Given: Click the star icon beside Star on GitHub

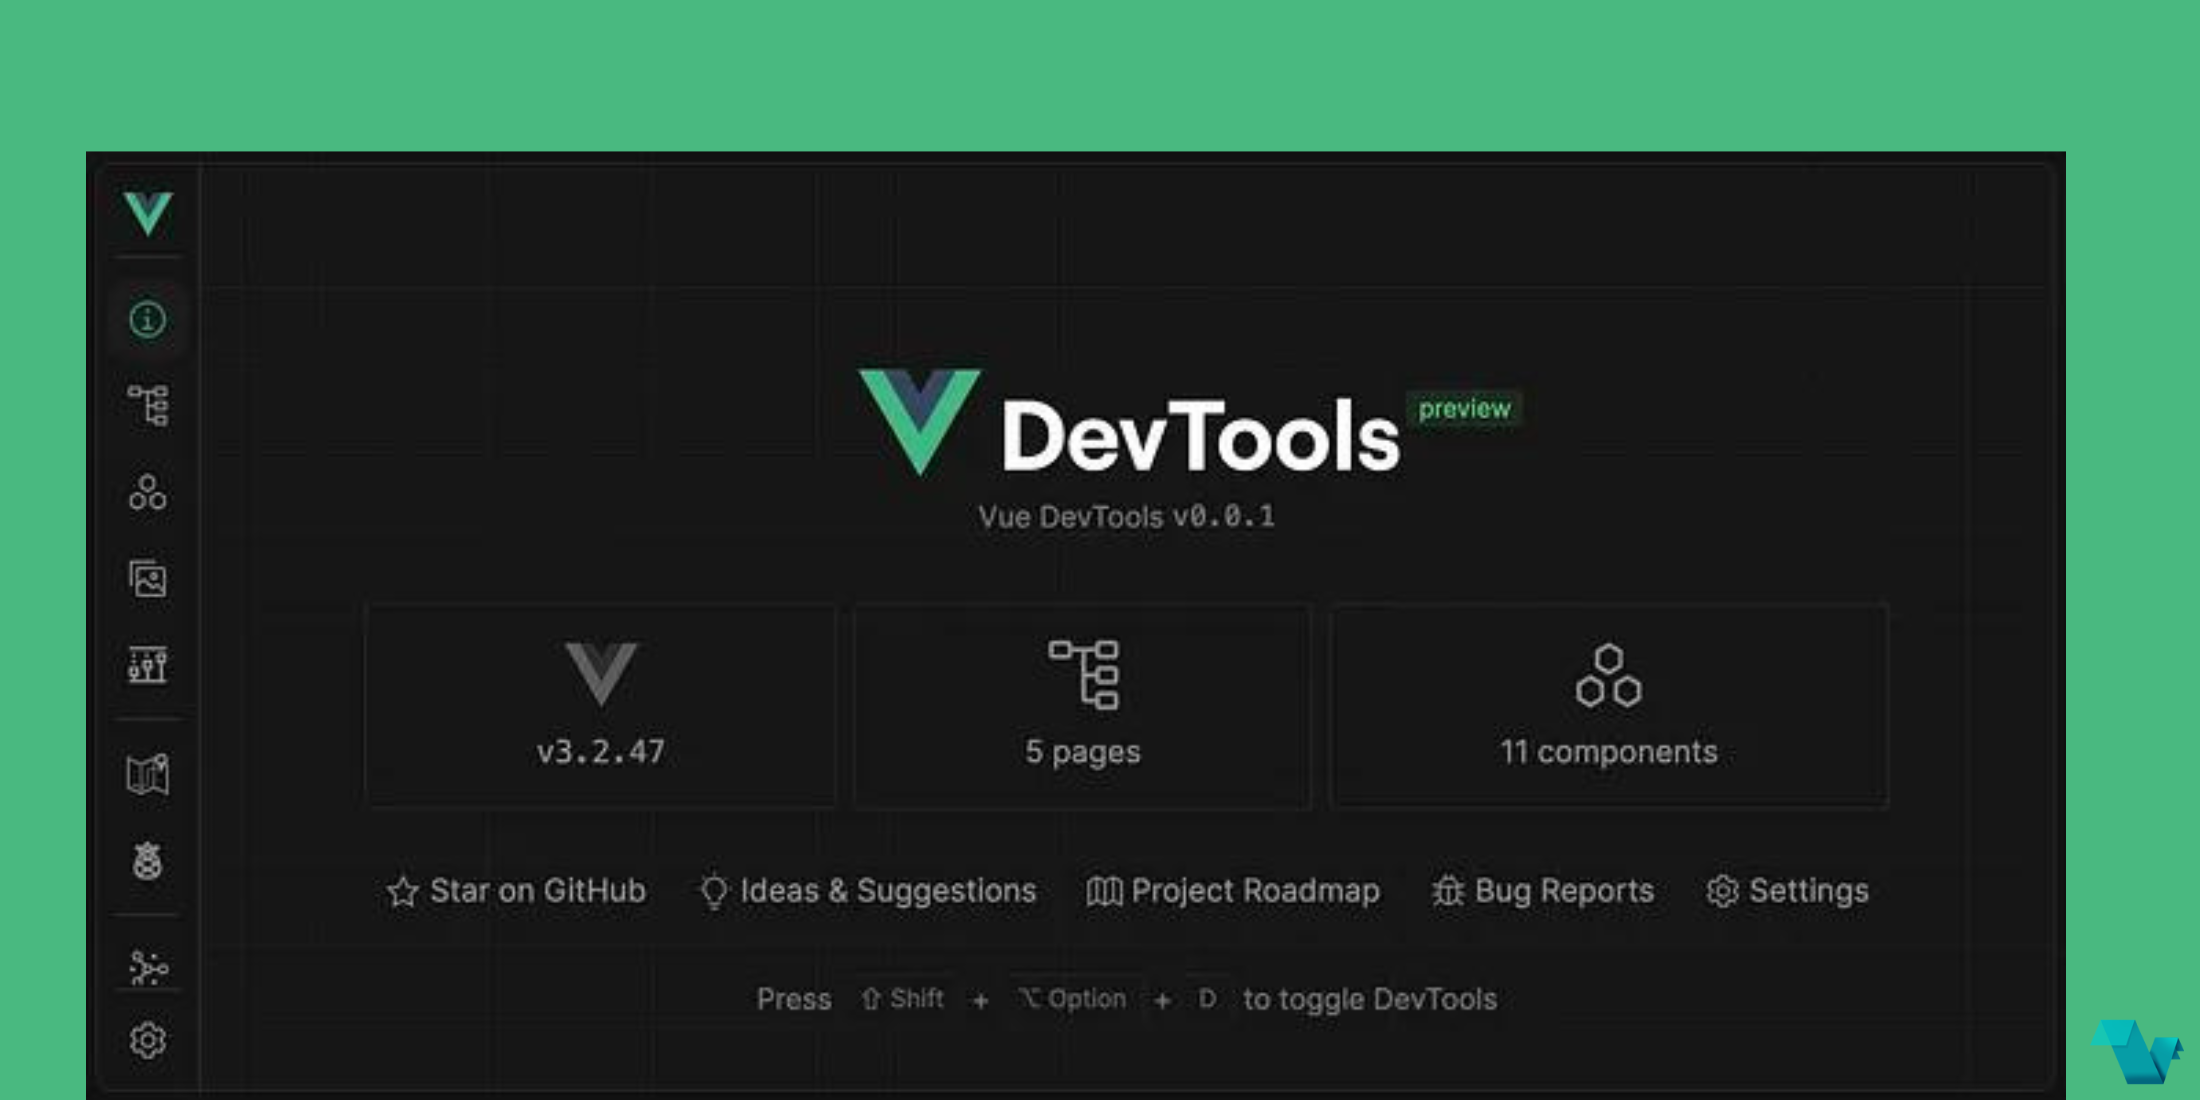Looking at the screenshot, I should click(x=403, y=891).
